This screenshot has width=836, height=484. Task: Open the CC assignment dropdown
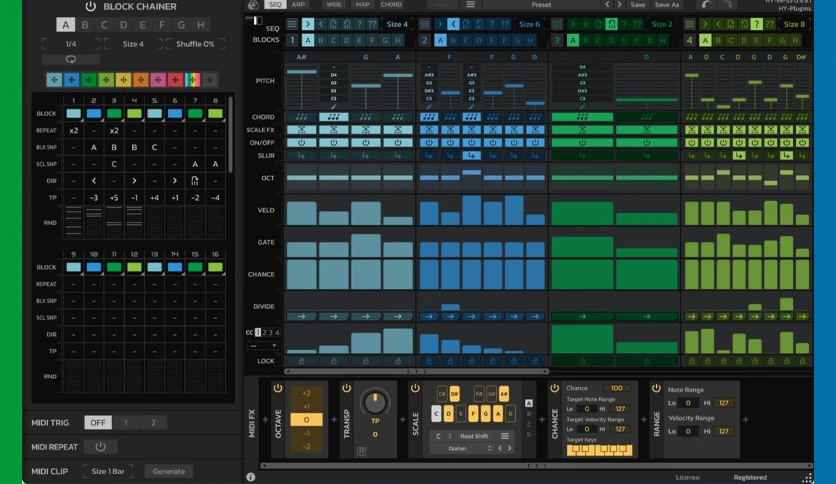click(x=263, y=345)
